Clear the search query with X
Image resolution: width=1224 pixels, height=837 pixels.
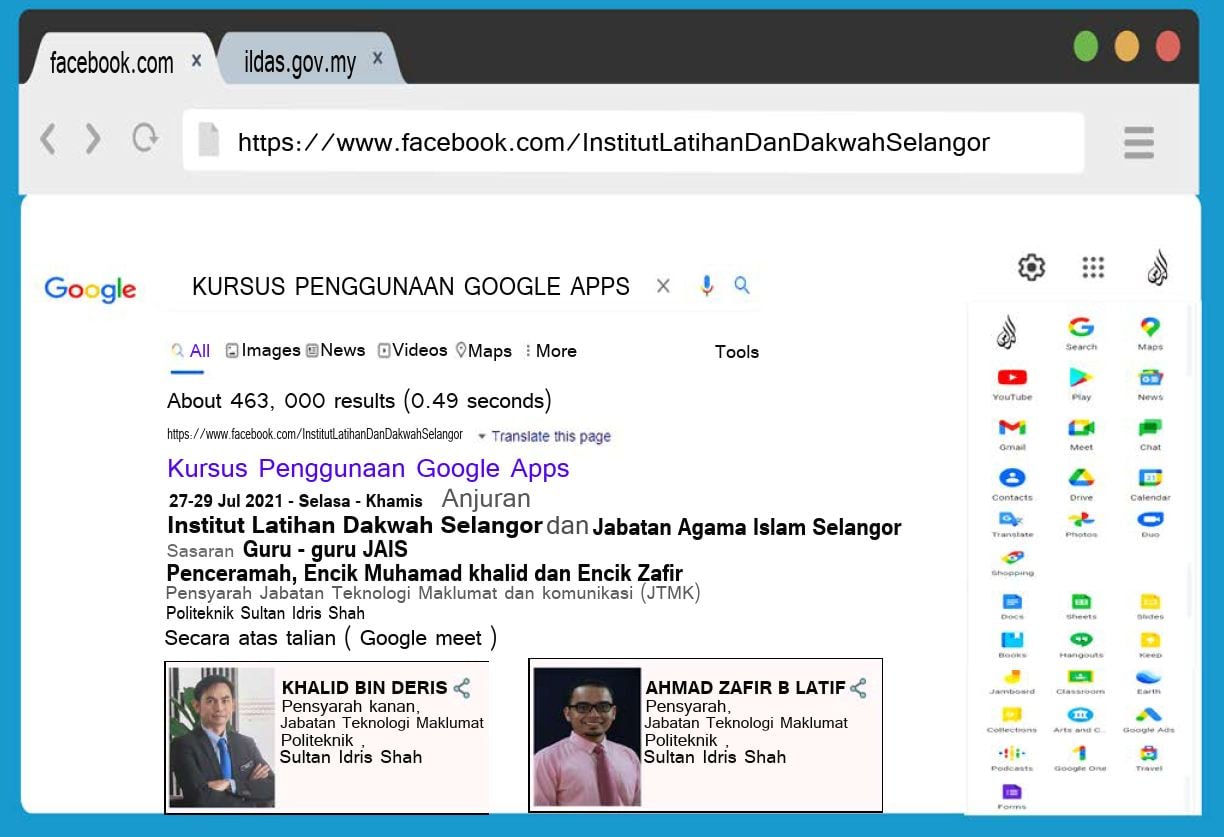point(663,287)
